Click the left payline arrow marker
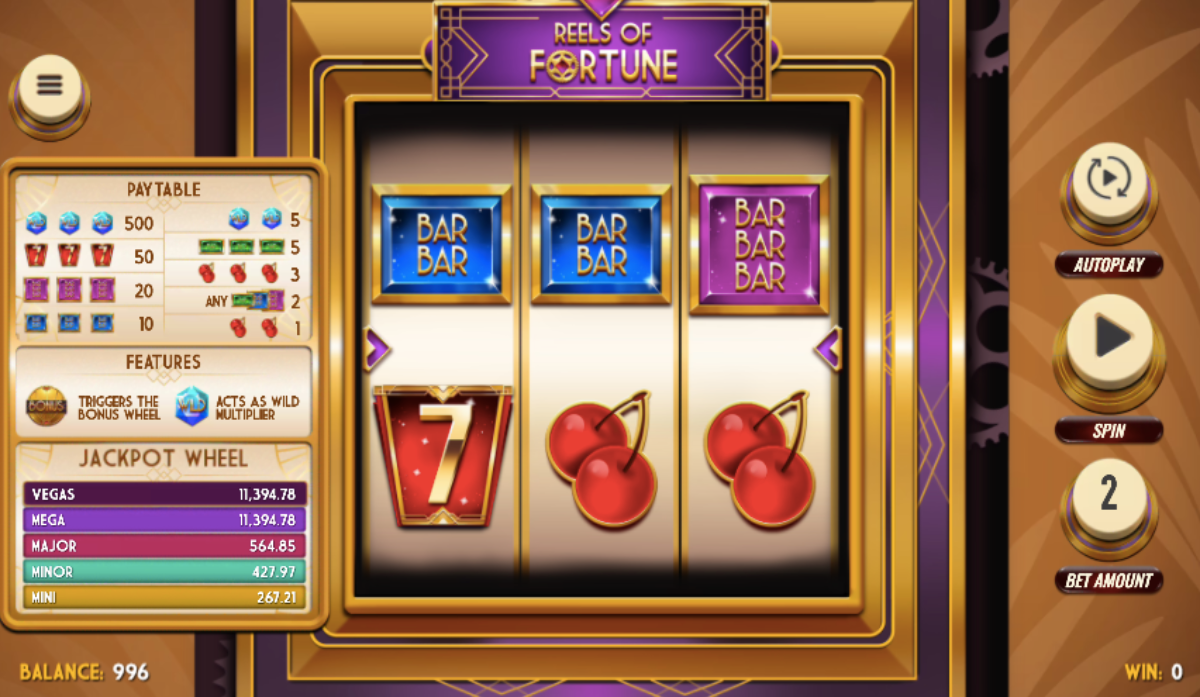Viewport: 1200px width, 697px height. [x=377, y=349]
